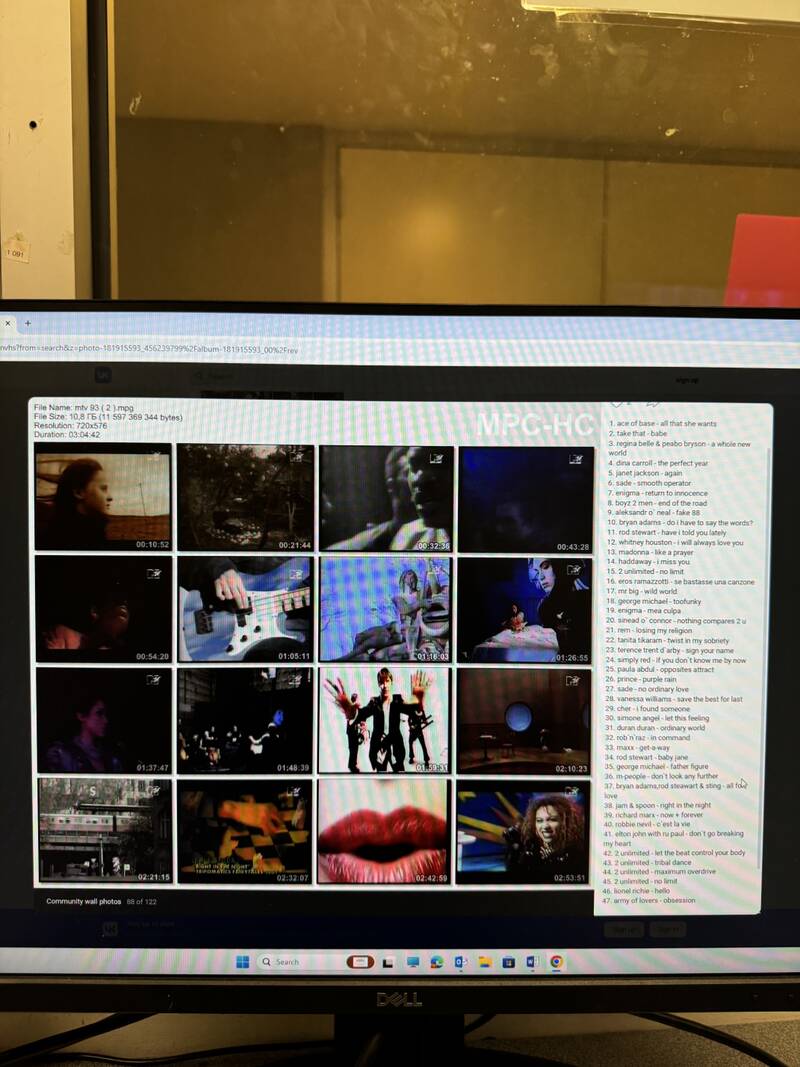The image size is (800, 1067).
Task: Click the browser address bar URL
Action: pyautogui.click(x=150, y=349)
